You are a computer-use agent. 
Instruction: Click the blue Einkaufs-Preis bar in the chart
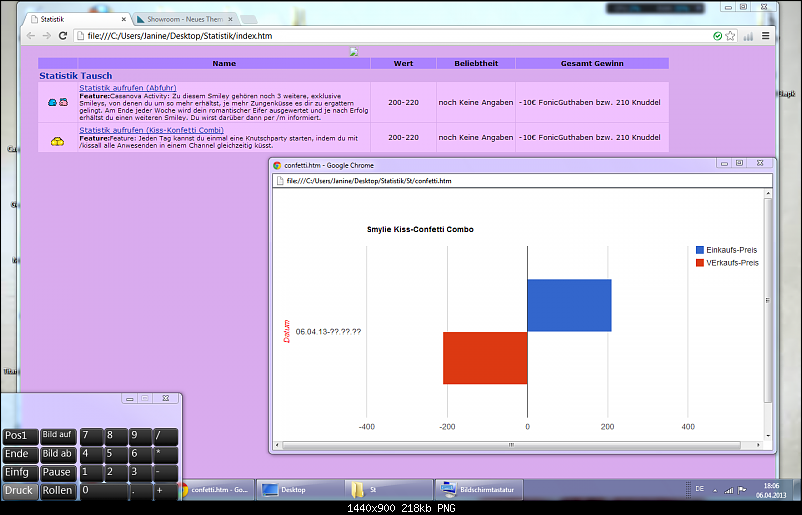[x=569, y=305]
